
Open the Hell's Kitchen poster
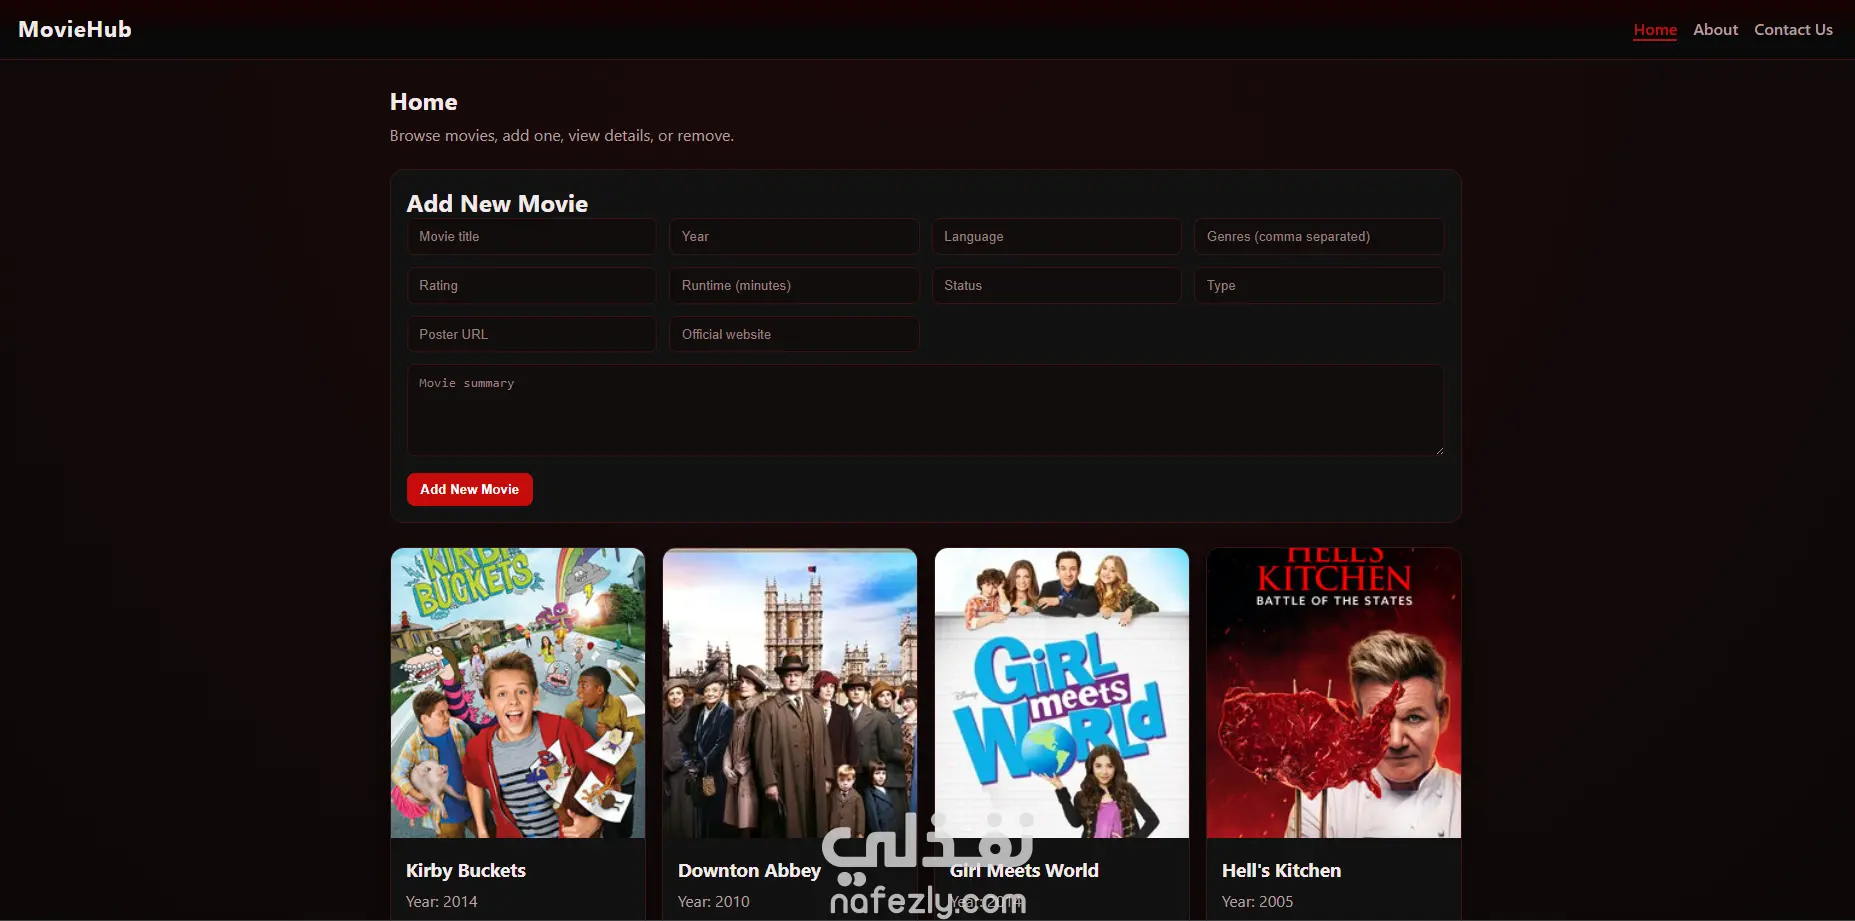tap(1334, 693)
